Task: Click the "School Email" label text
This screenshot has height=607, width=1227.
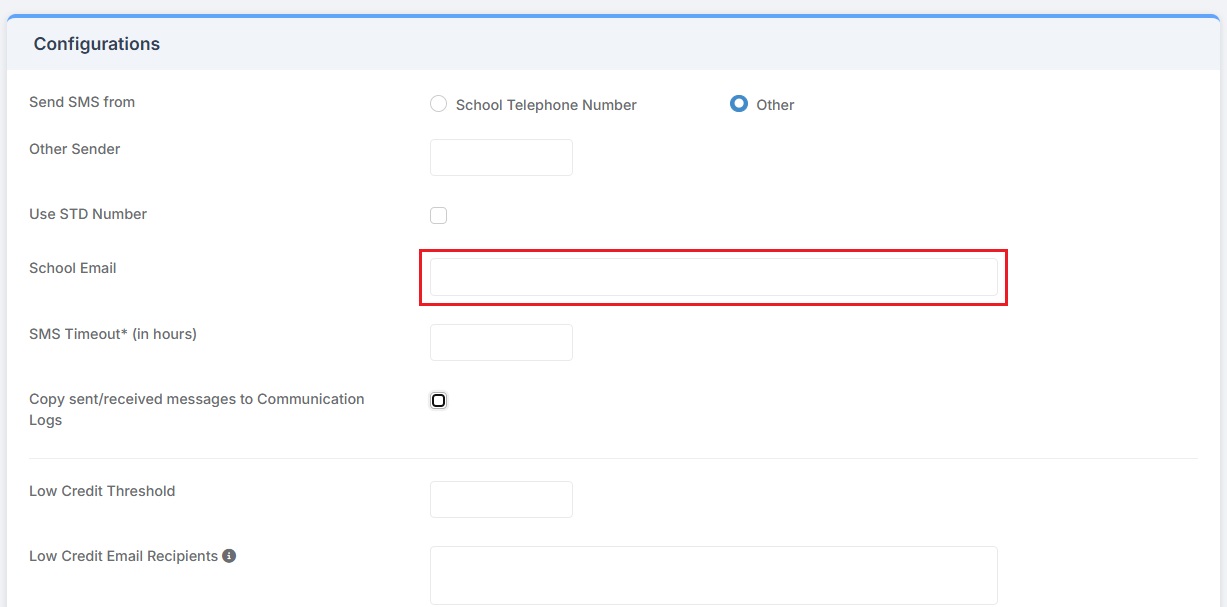Action: click(x=73, y=268)
